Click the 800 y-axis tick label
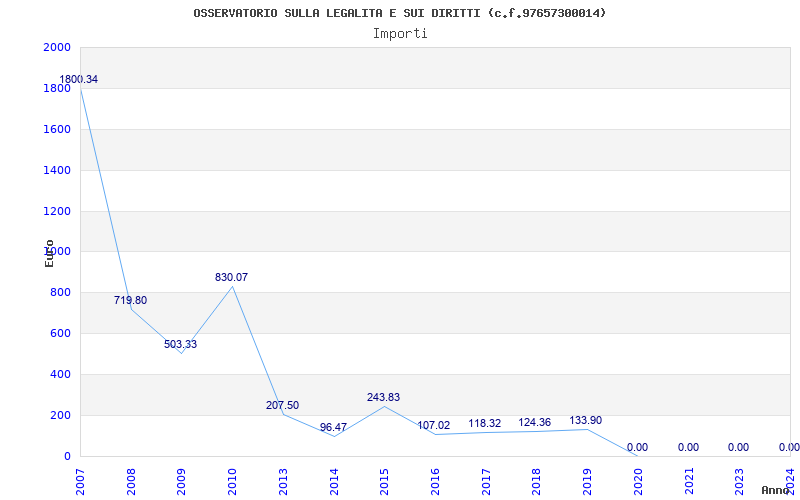The height and width of the screenshot is (500, 800). click(60, 293)
